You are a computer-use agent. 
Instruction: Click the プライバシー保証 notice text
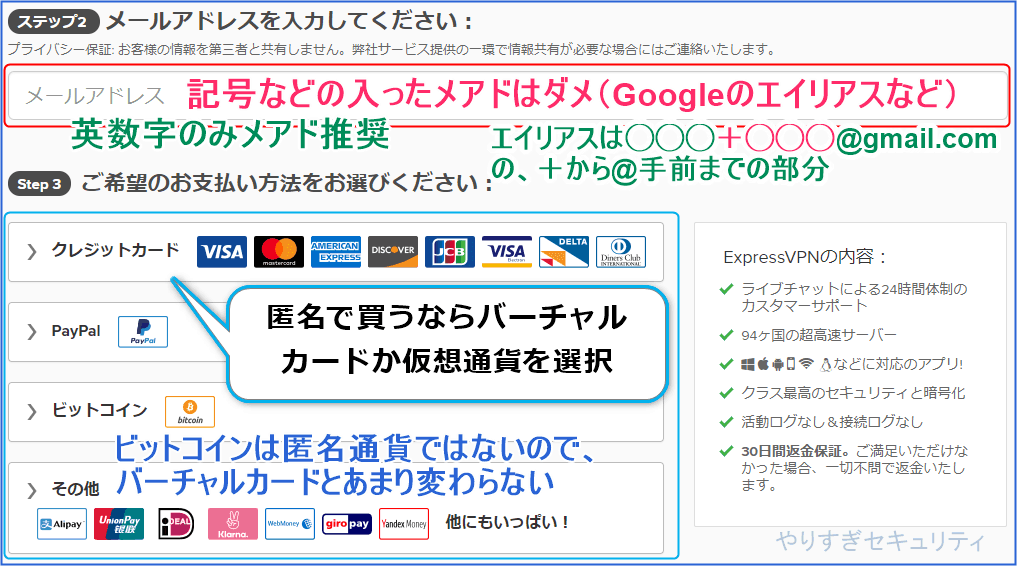click(x=392, y=49)
